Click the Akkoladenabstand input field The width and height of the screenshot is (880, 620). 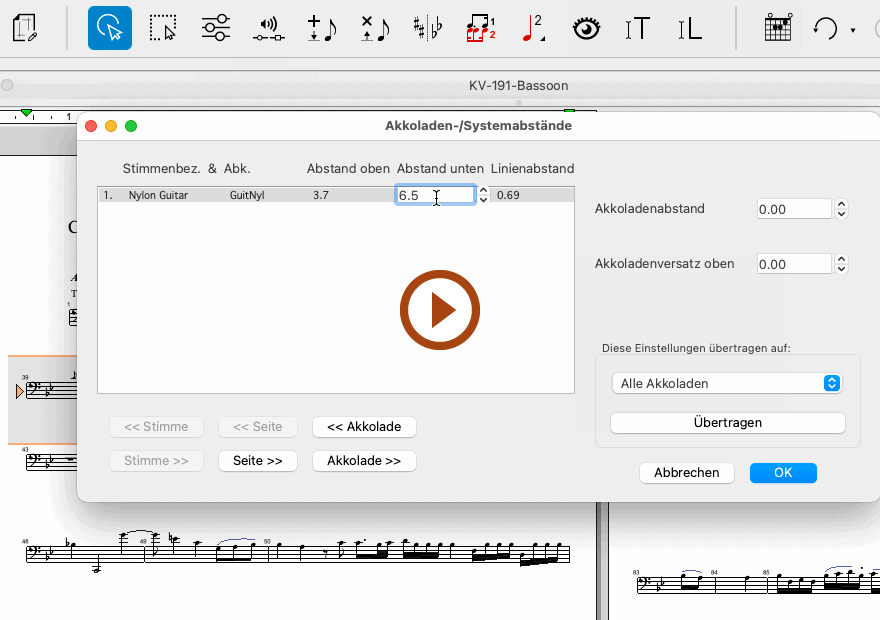click(x=795, y=209)
